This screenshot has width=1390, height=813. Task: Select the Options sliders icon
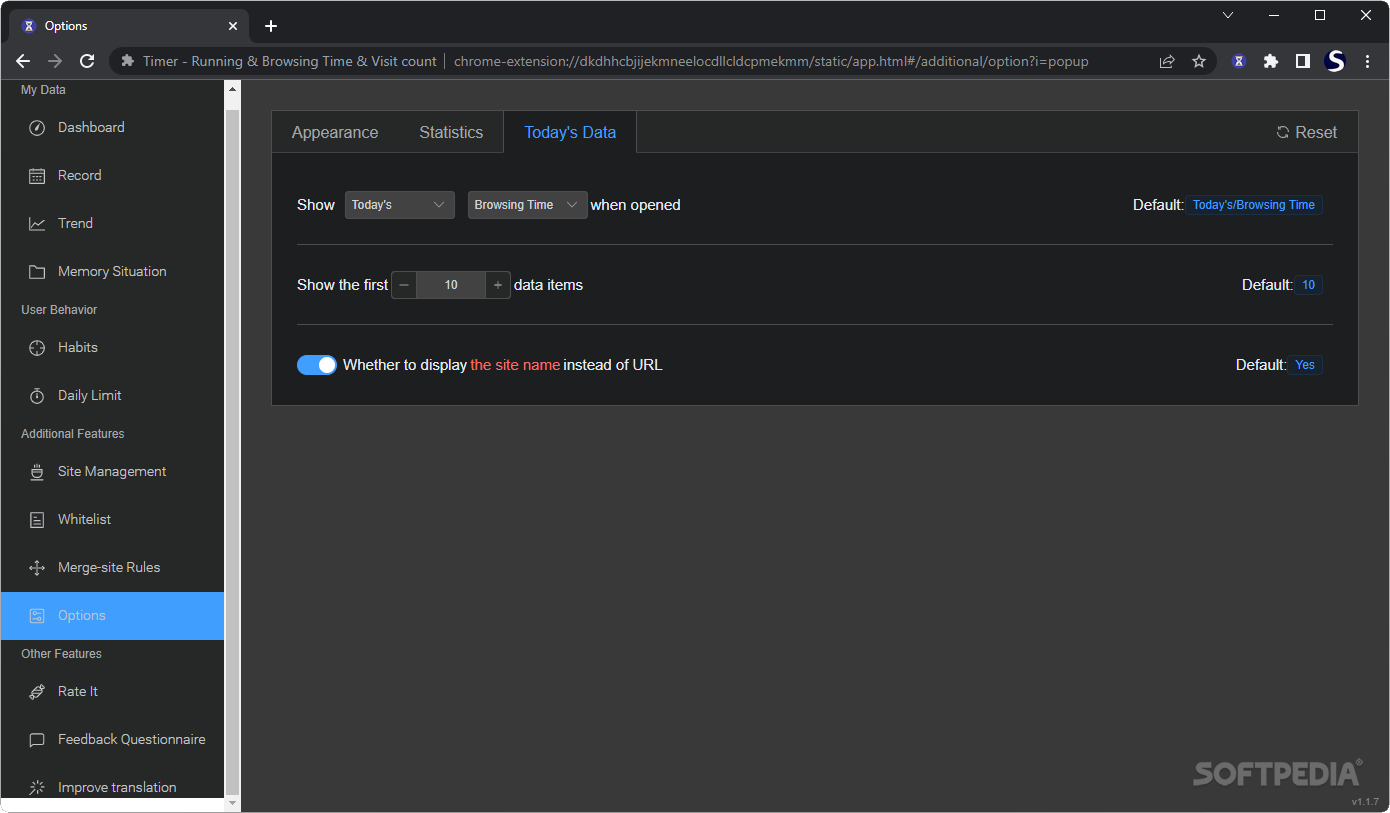37,616
